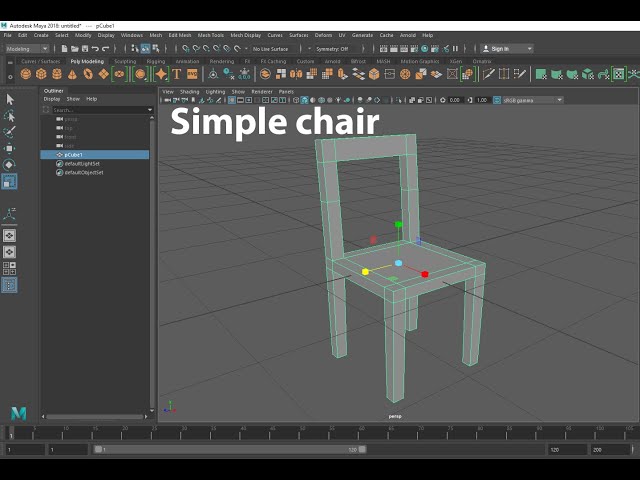
Task: Toggle select by hierarchy mode
Action: point(135,49)
